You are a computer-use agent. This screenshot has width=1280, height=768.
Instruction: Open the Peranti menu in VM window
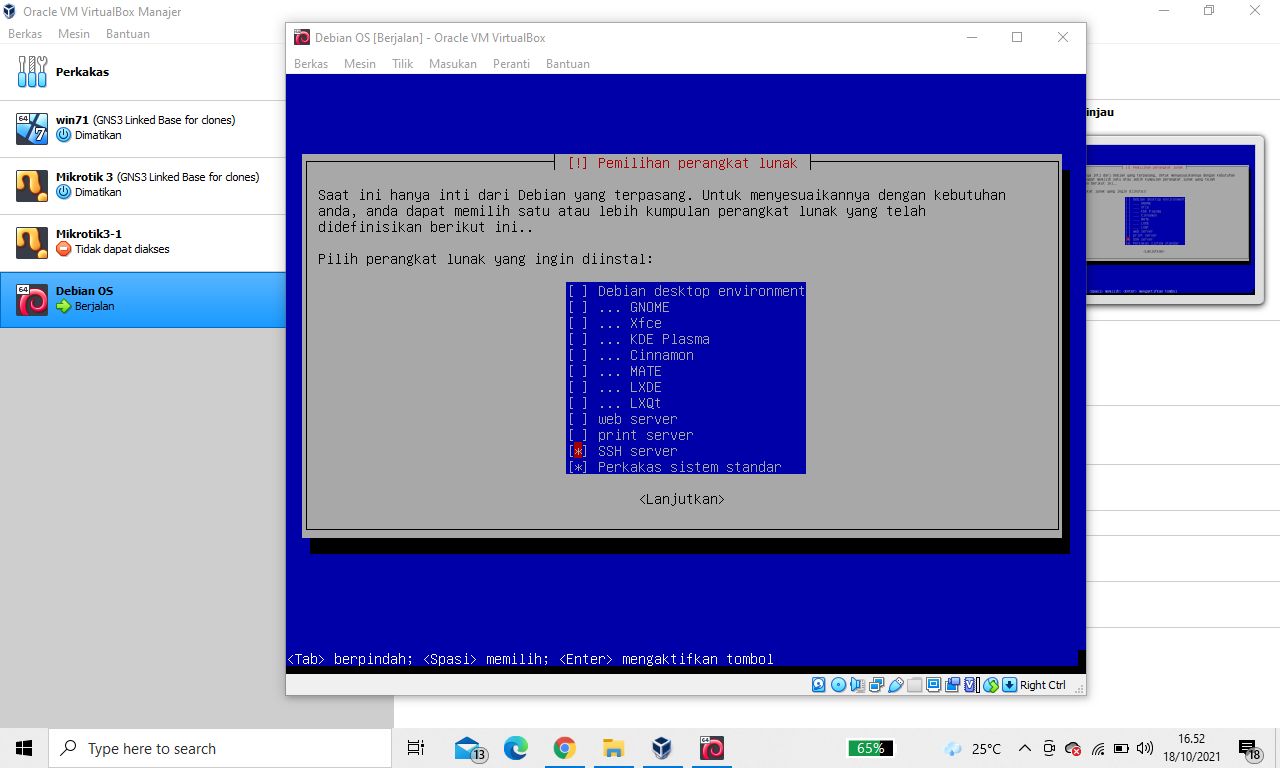click(x=511, y=63)
